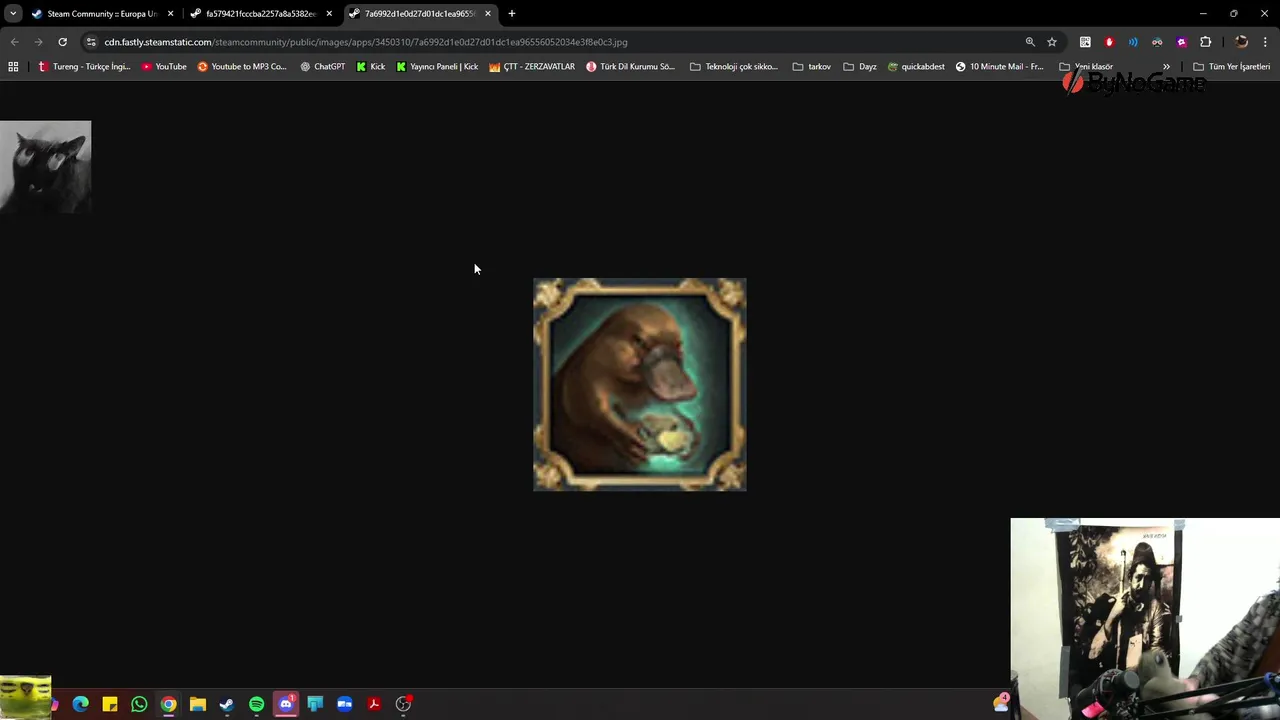Open the red hand ad-blocker extension

point(1109,42)
